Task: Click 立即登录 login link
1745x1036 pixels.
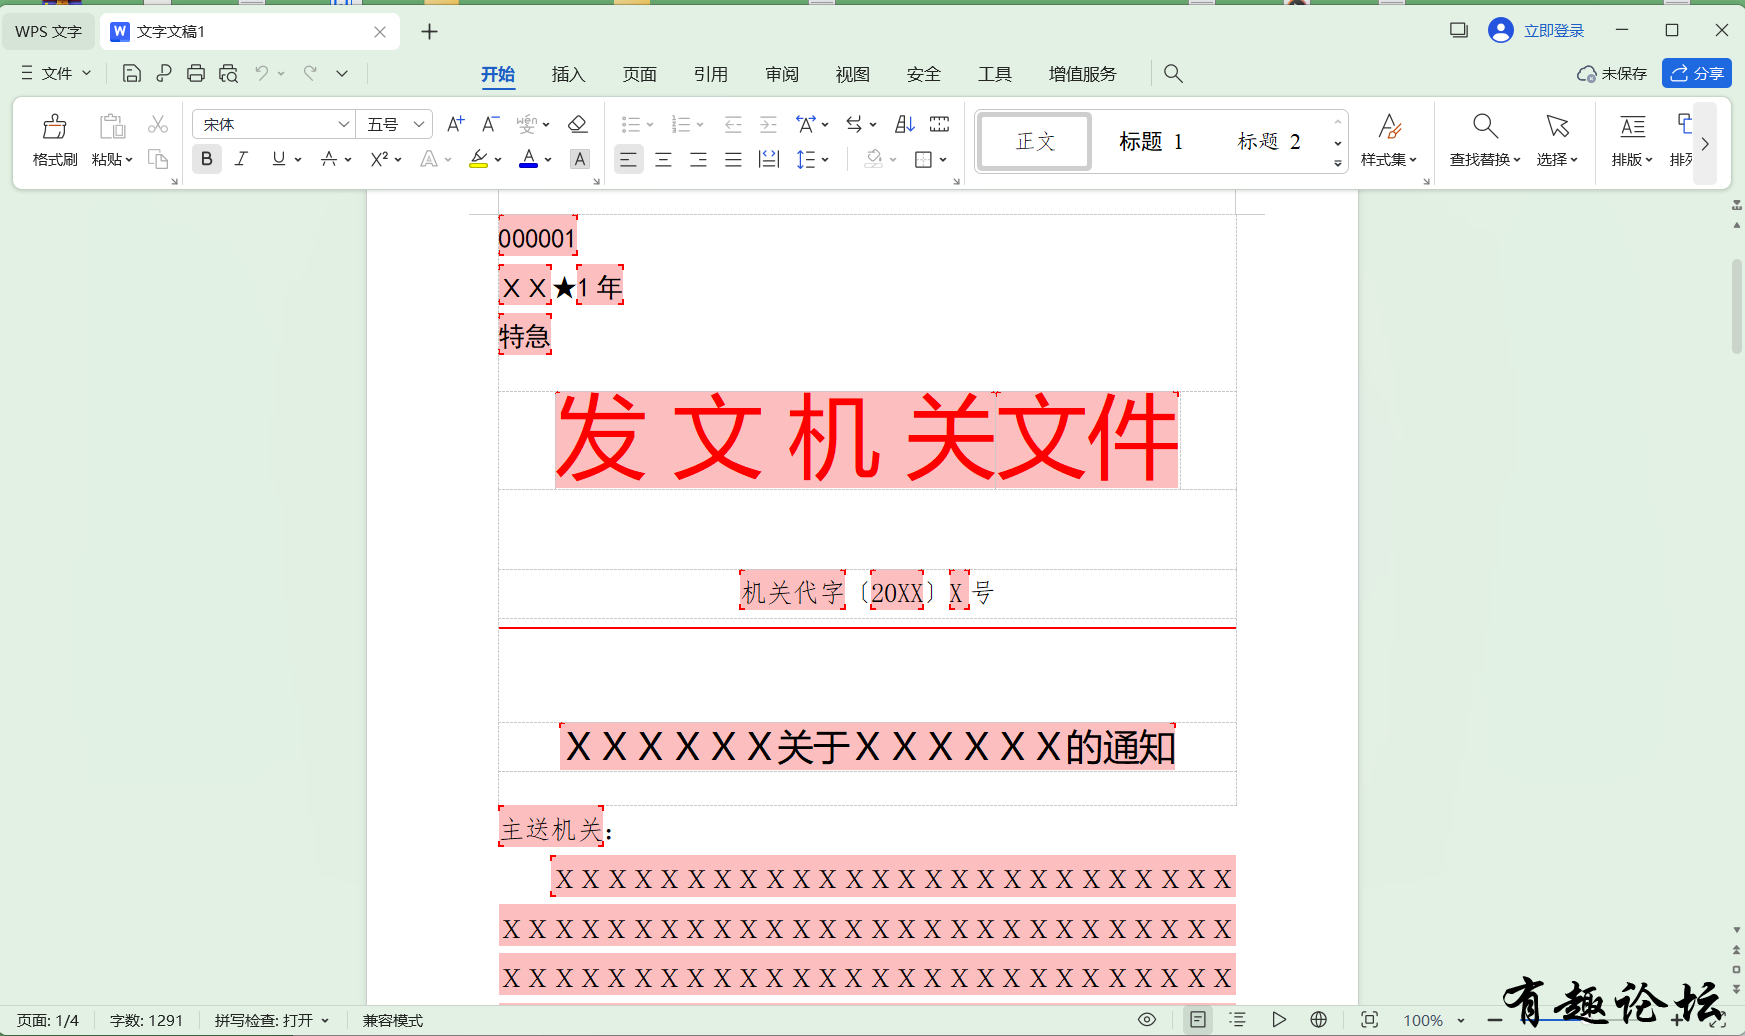Action: (1553, 31)
